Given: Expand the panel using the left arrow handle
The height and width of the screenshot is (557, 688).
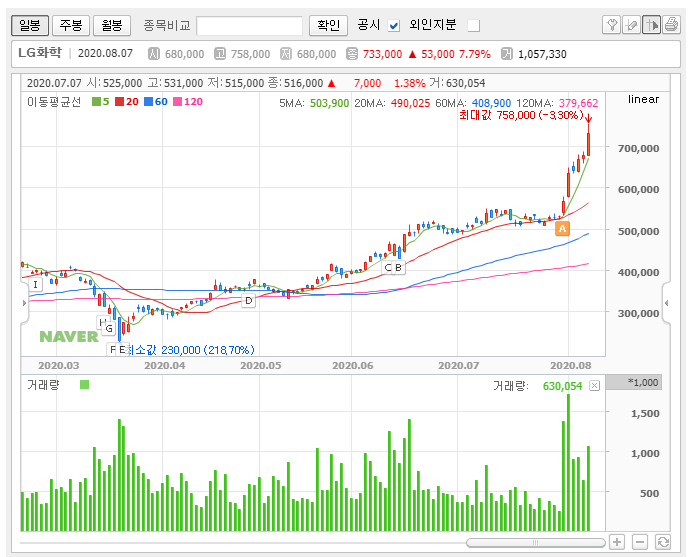Looking at the screenshot, I should click(24, 303).
